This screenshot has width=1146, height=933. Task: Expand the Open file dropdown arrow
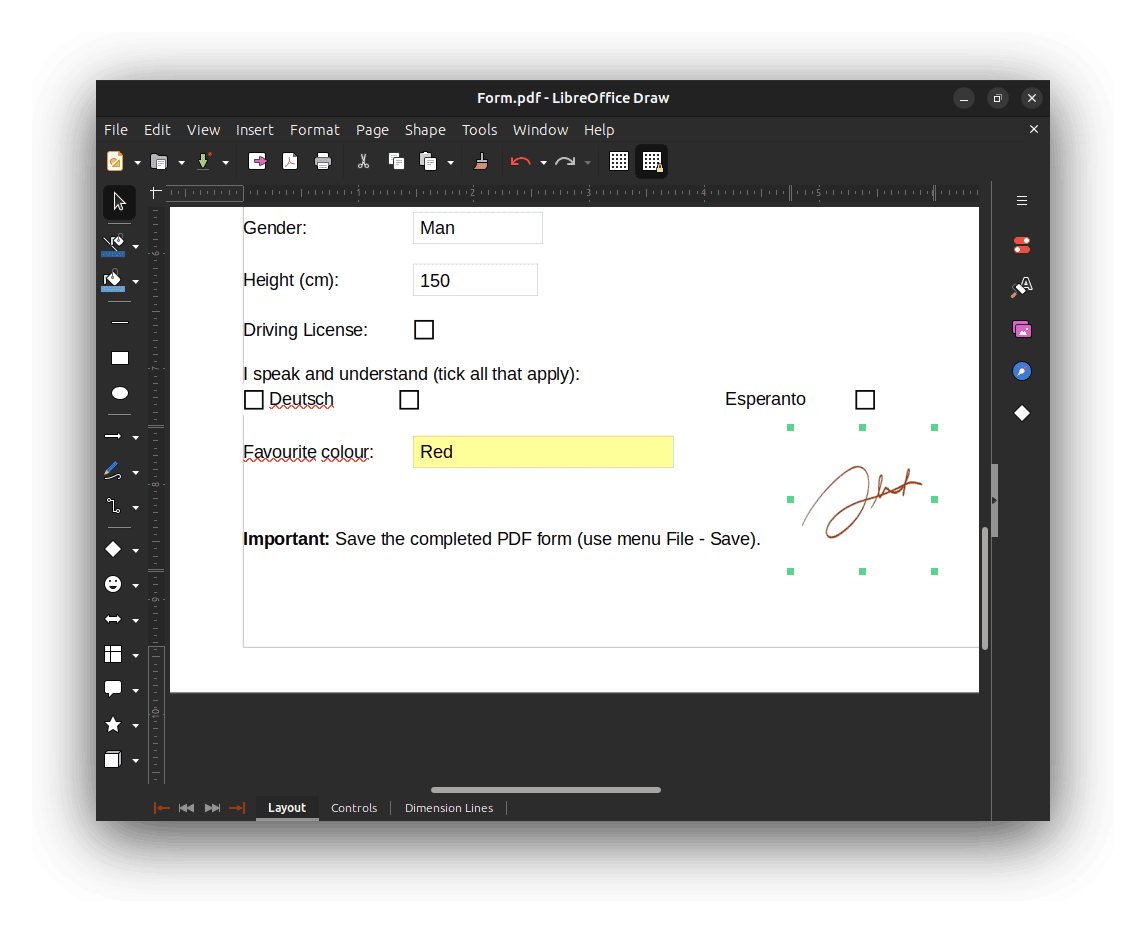tap(181, 163)
